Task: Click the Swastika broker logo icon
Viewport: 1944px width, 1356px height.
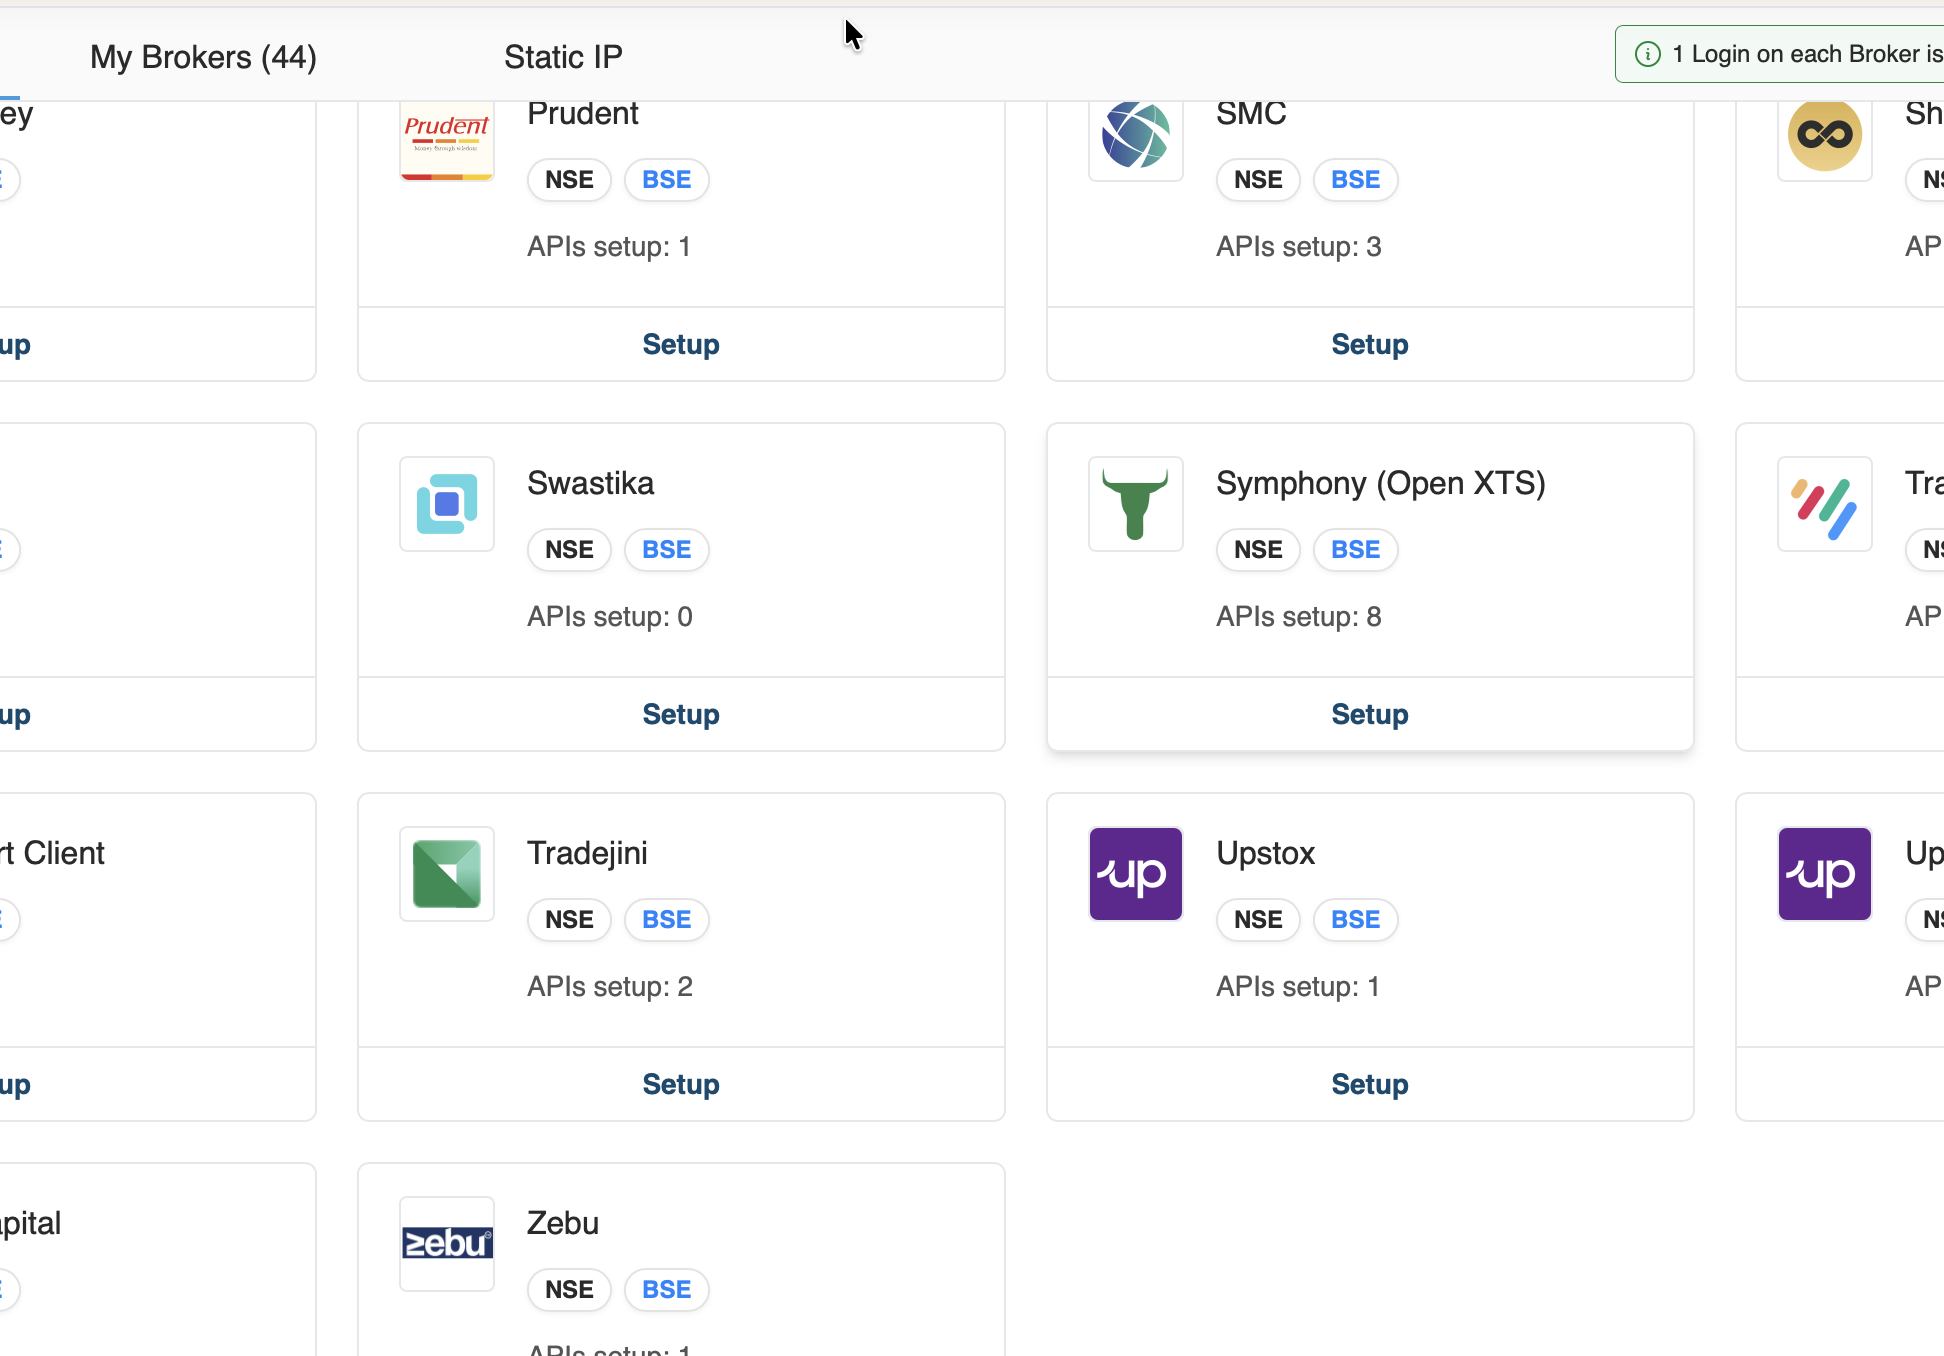Action: pos(446,504)
